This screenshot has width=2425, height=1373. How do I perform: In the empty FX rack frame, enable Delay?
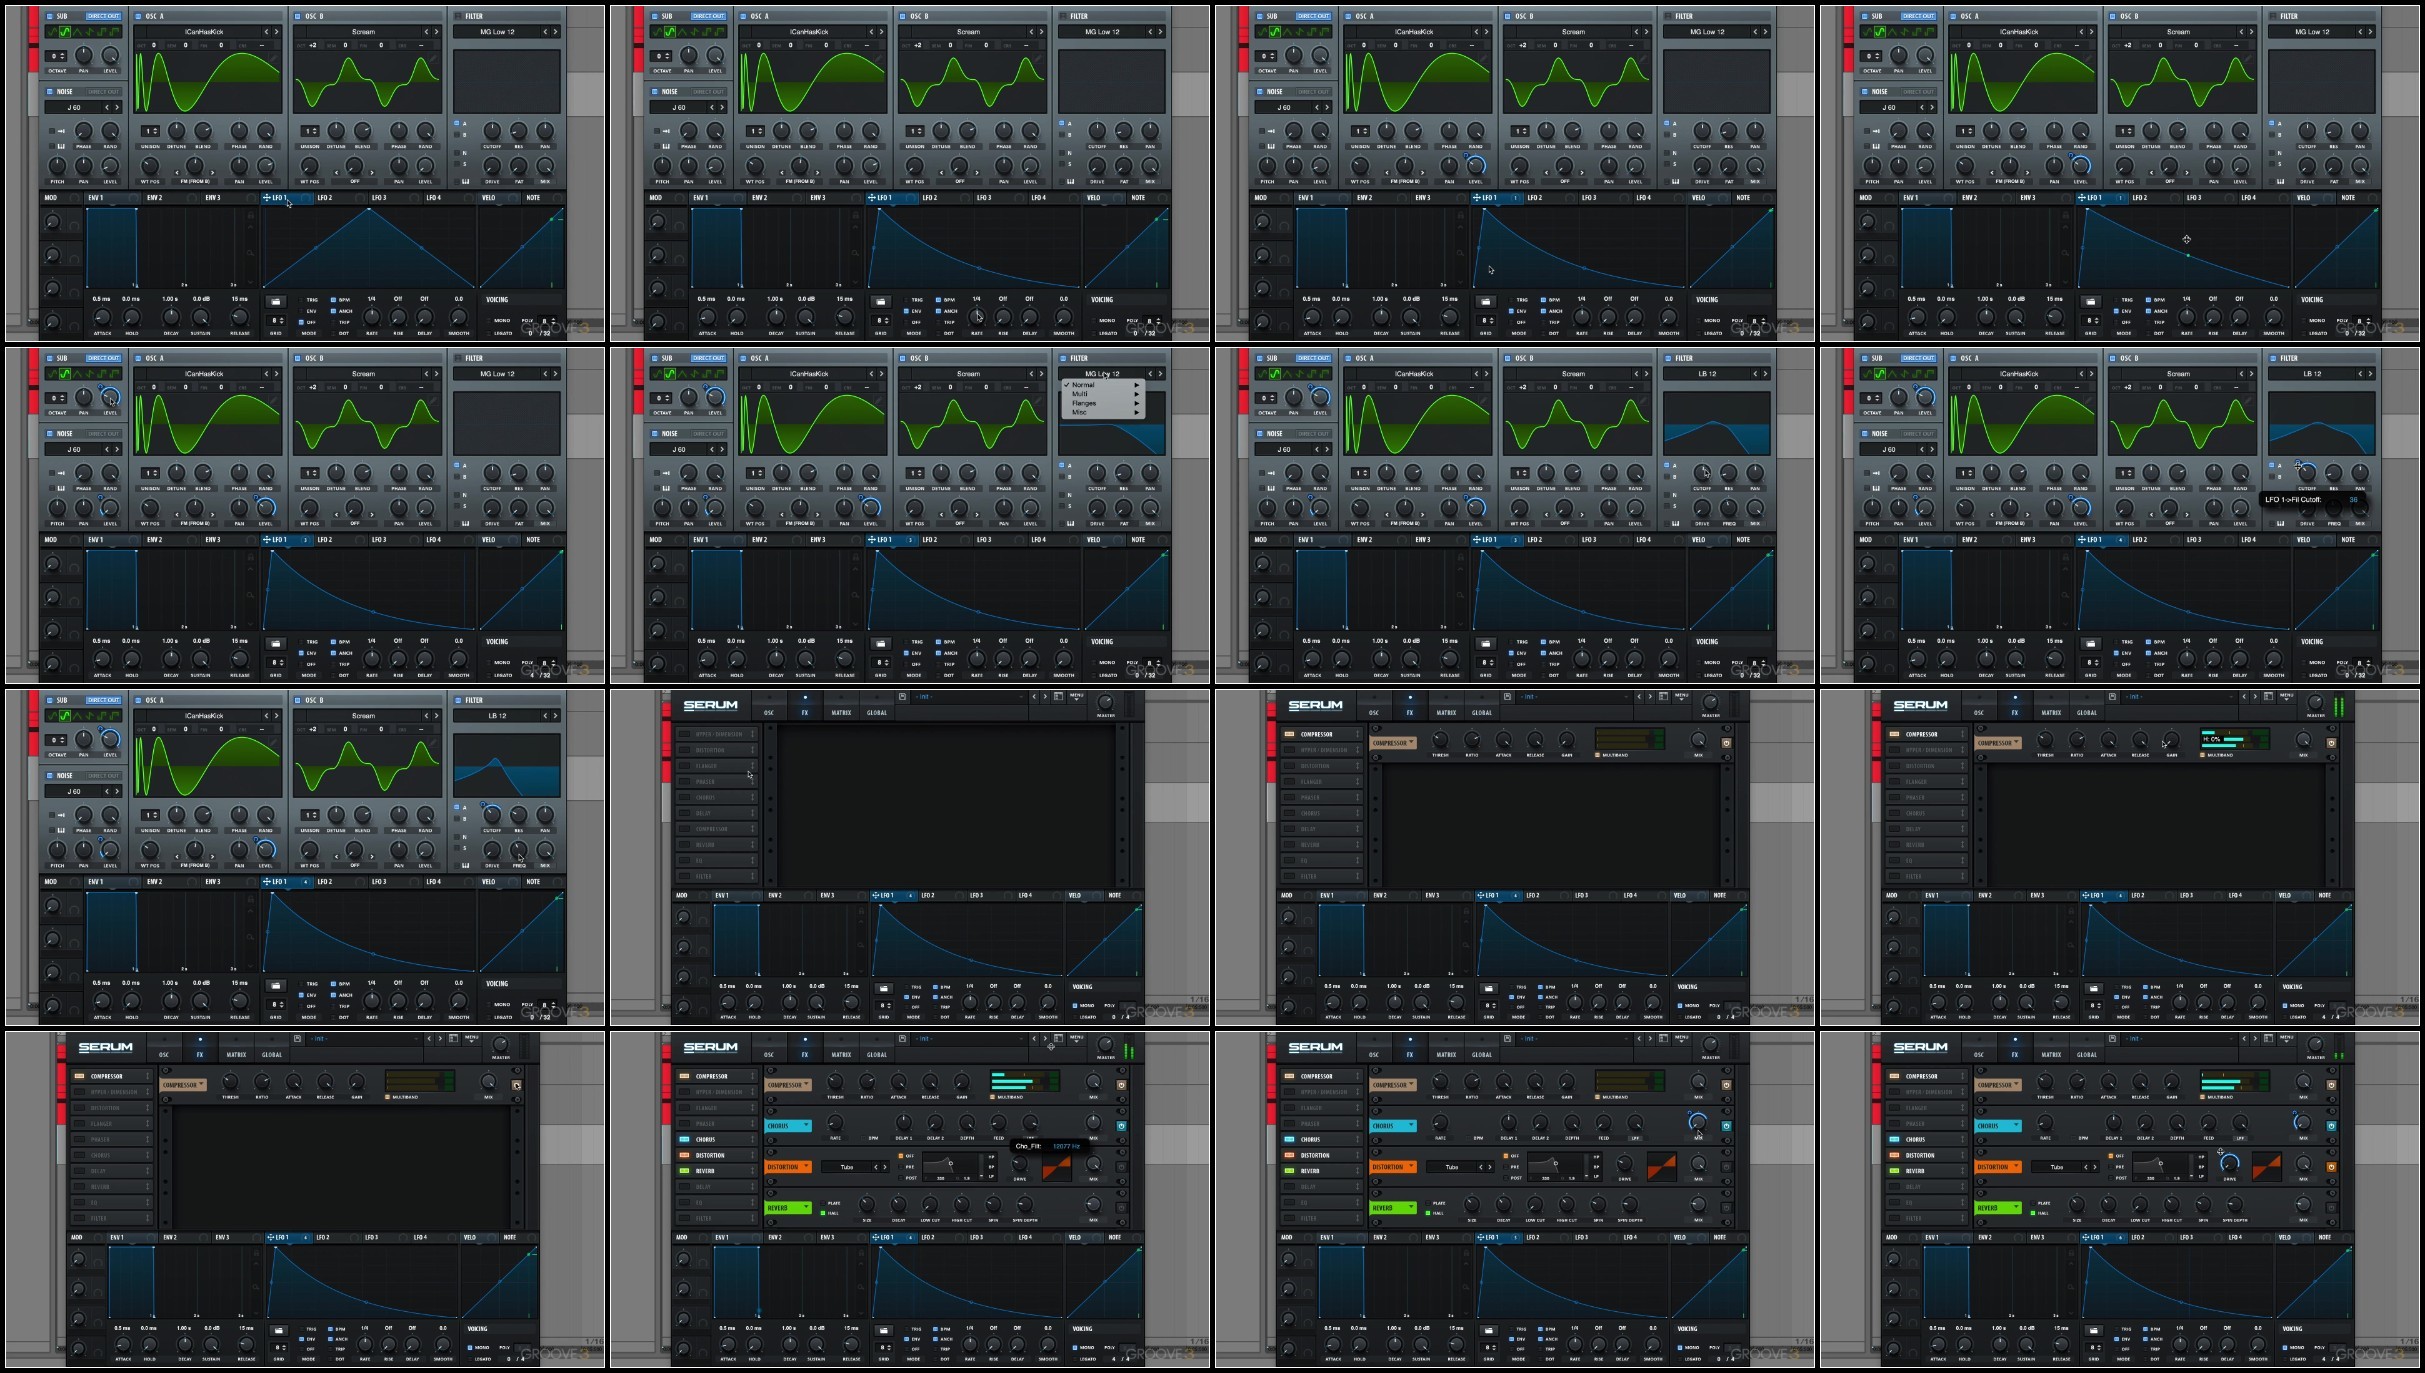click(x=684, y=813)
